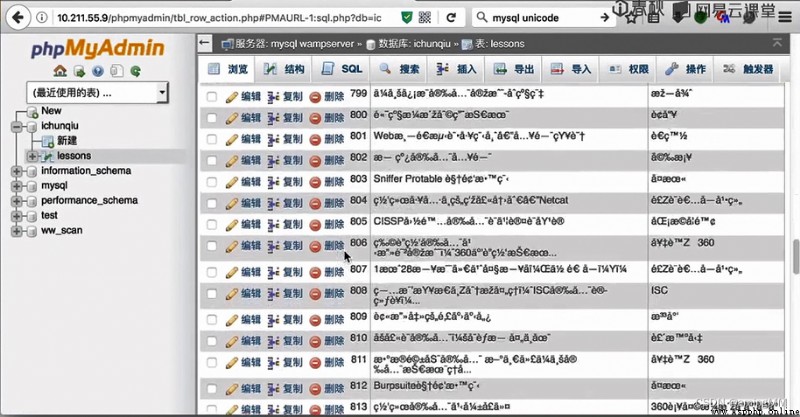The image size is (800, 417).
Task: Tick checkbox for row 800
Action: [212, 118]
